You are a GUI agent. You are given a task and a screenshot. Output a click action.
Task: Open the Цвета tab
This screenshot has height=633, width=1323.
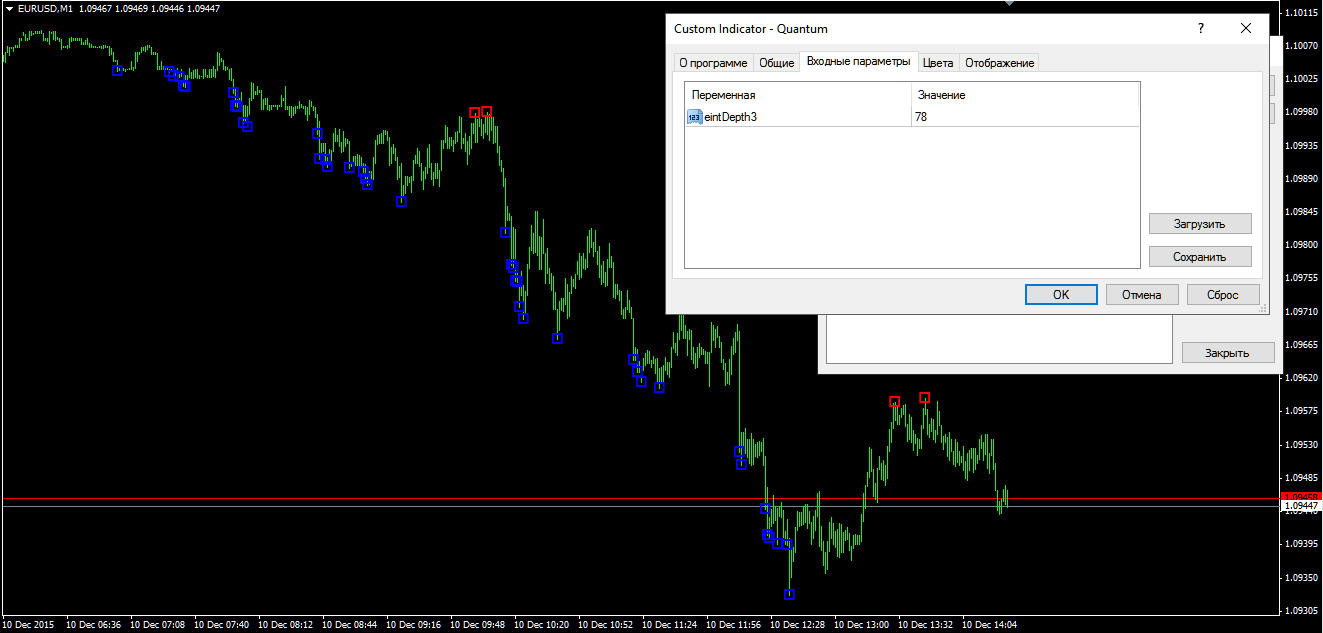938,63
